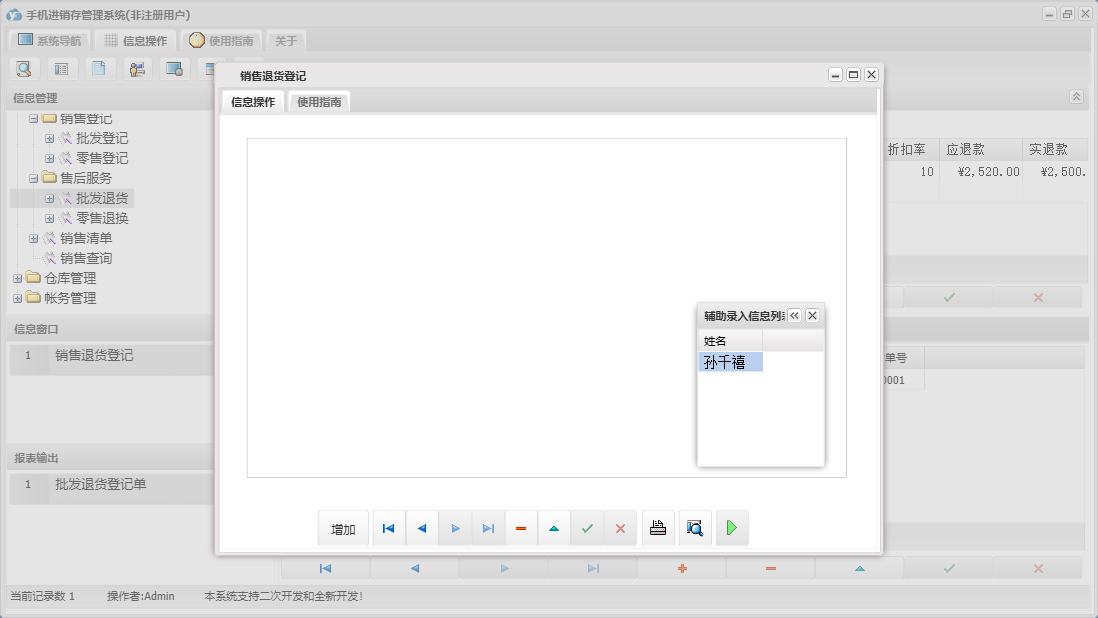Collapse the 销售登记 tree folder
This screenshot has height=618, width=1098.
point(33,119)
